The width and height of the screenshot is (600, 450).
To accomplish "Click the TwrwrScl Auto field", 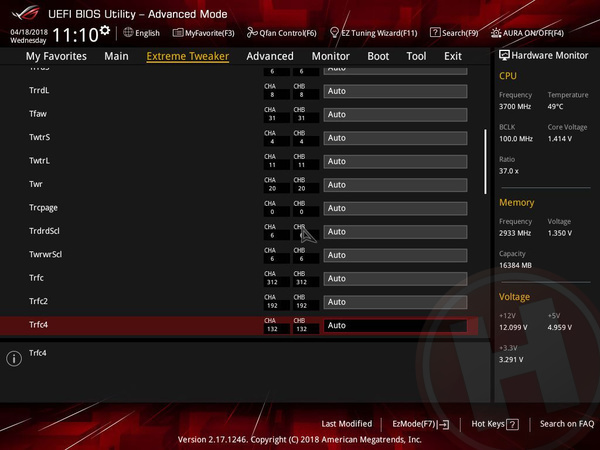I will click(x=395, y=255).
